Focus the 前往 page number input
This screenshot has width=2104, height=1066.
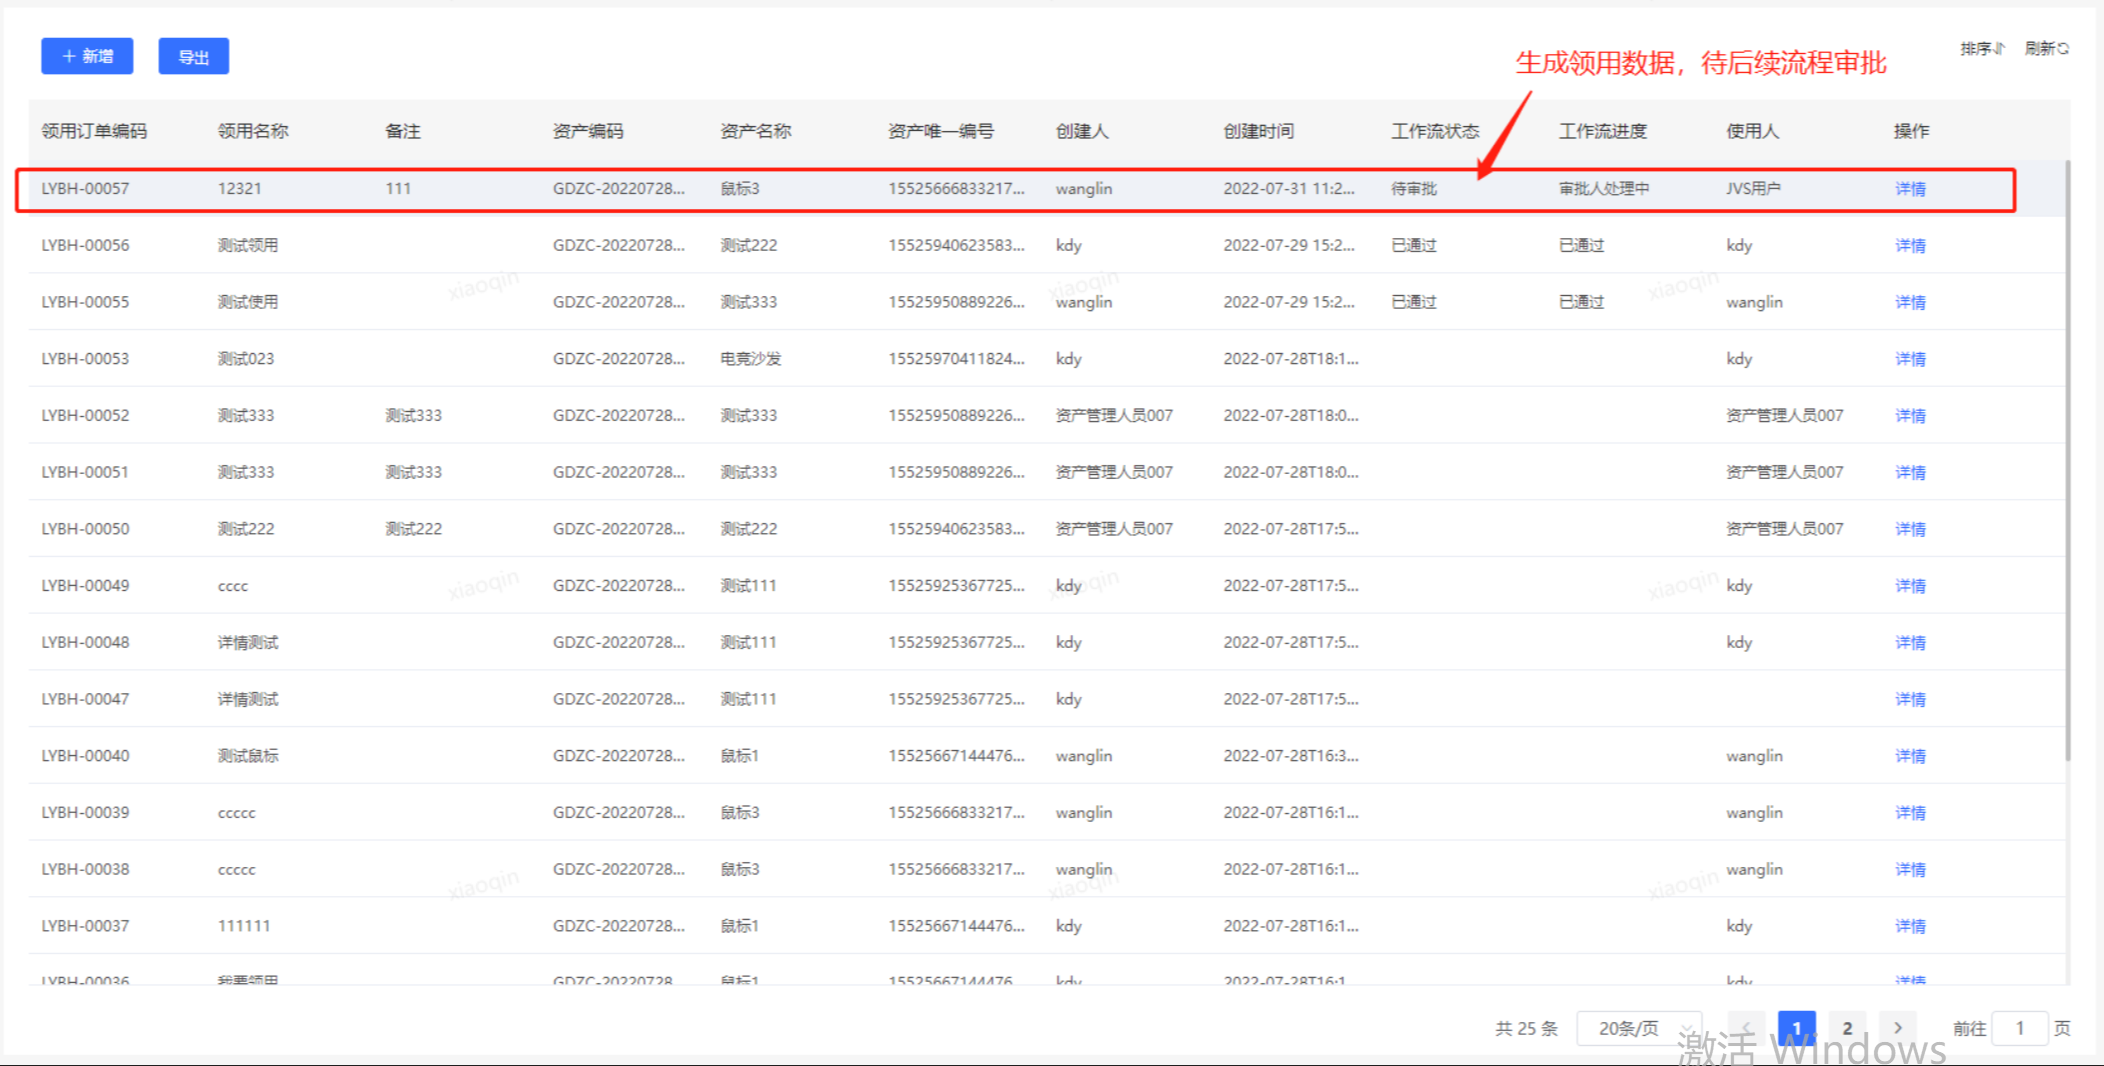(x=2020, y=1028)
